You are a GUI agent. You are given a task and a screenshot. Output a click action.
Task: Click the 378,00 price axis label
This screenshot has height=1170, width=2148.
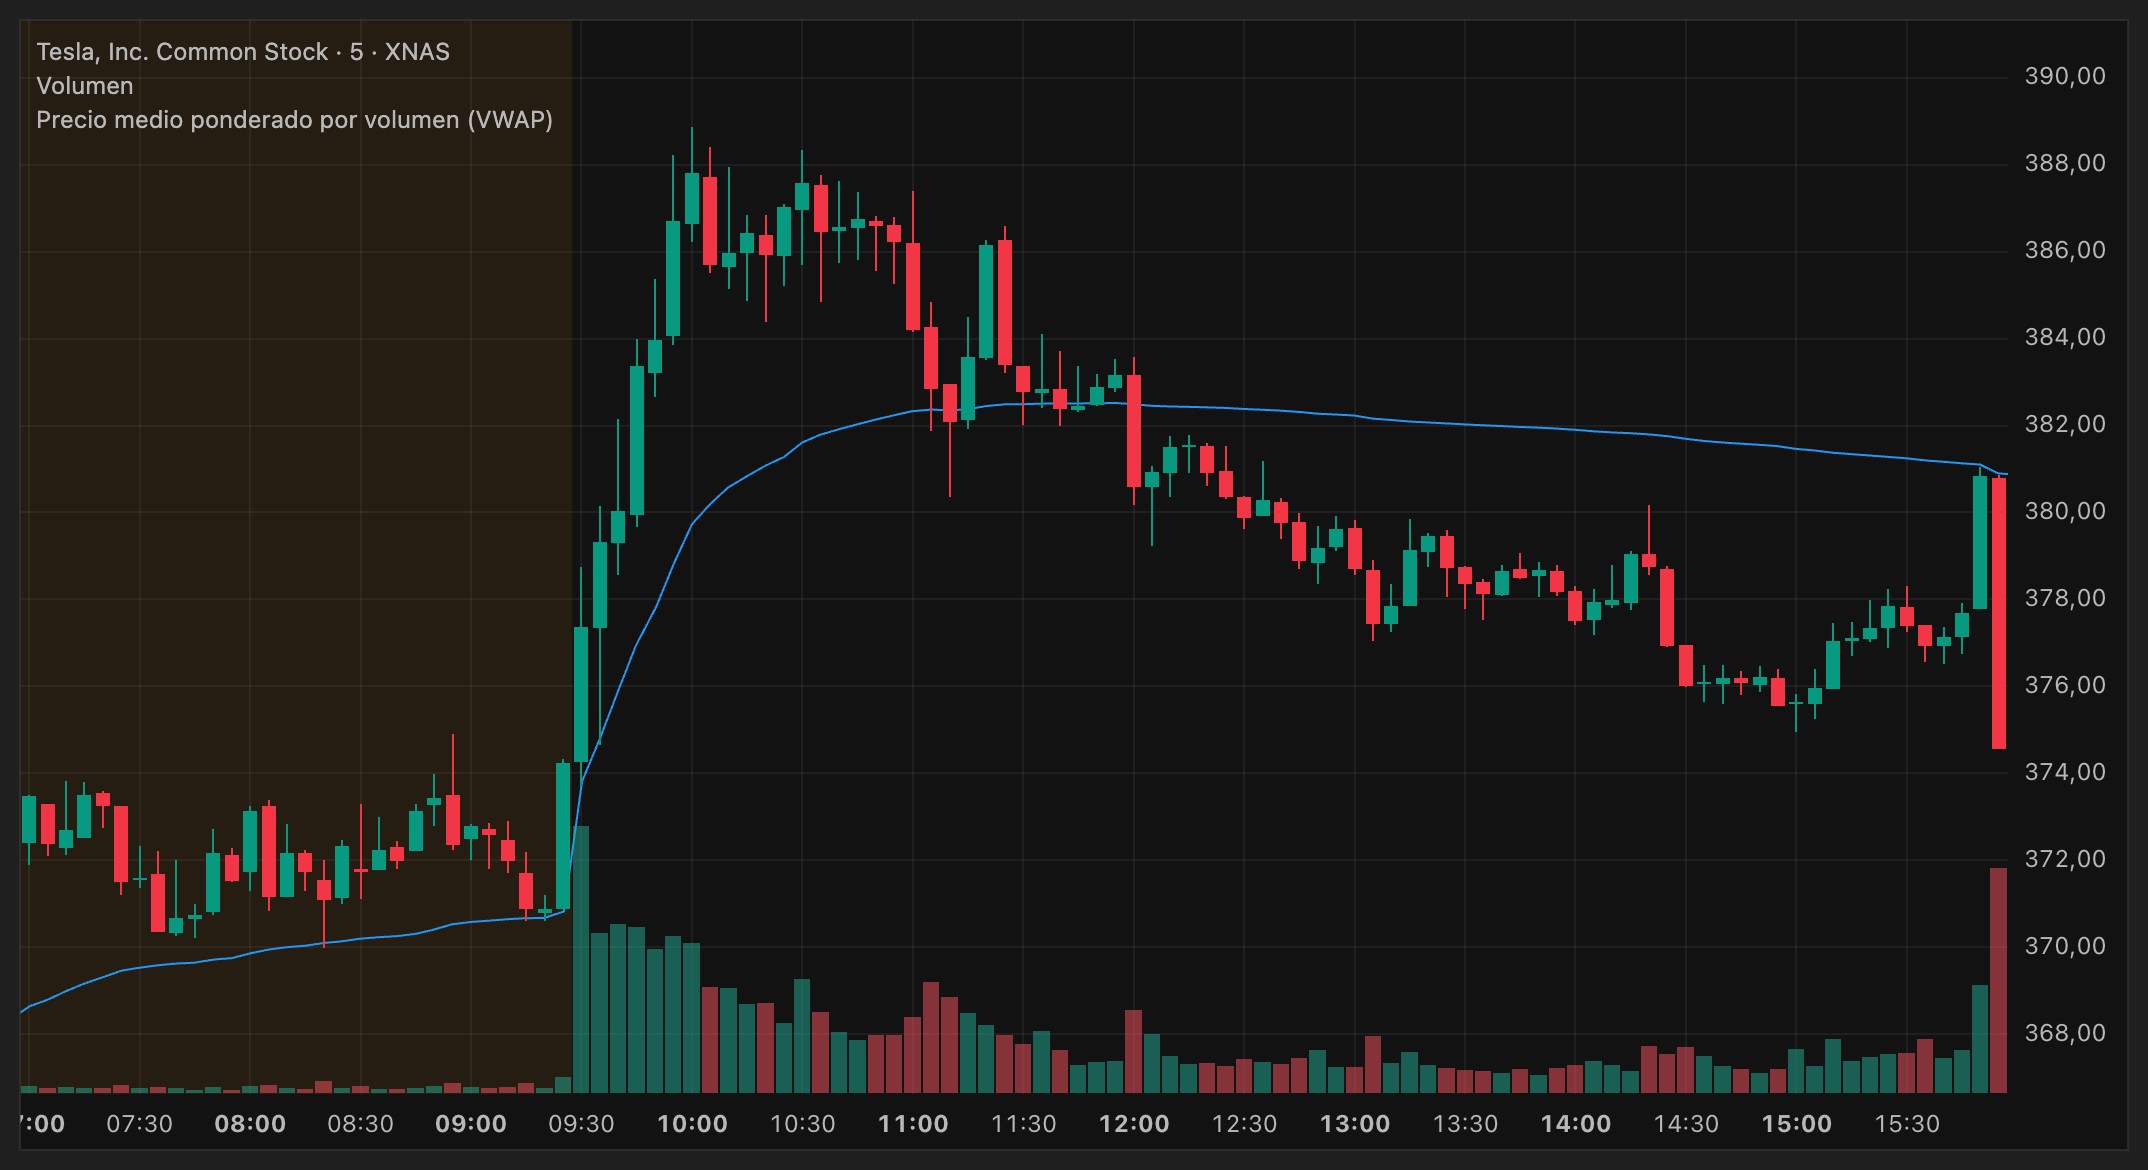(x=2065, y=598)
